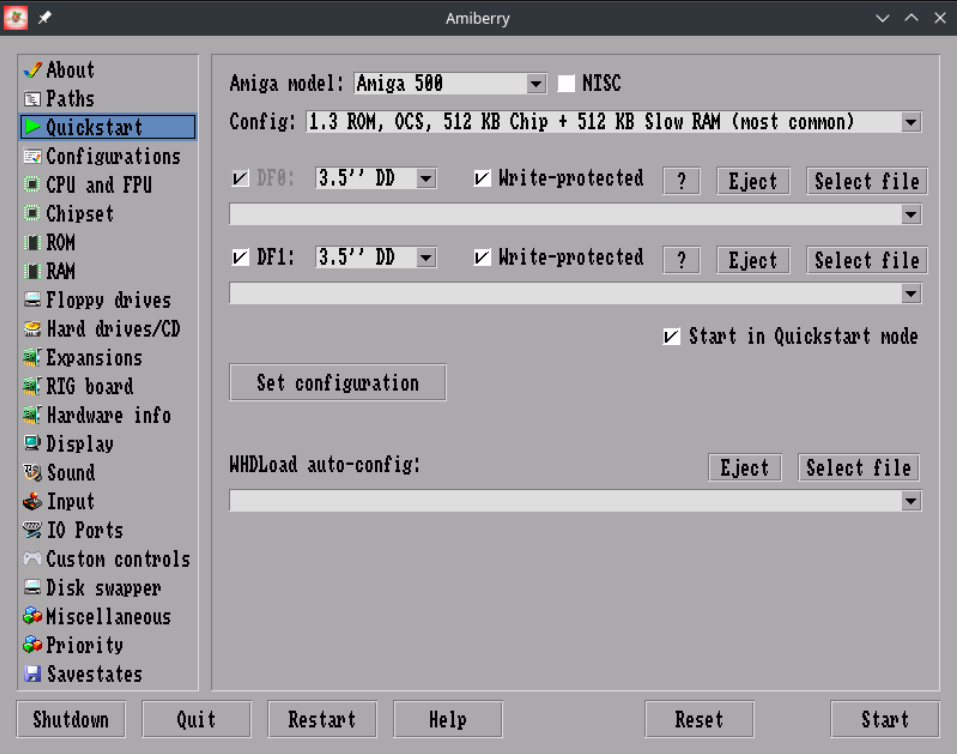The image size is (957, 754).
Task: Click the Miscellaneous colored blocks icon
Action: point(32,616)
